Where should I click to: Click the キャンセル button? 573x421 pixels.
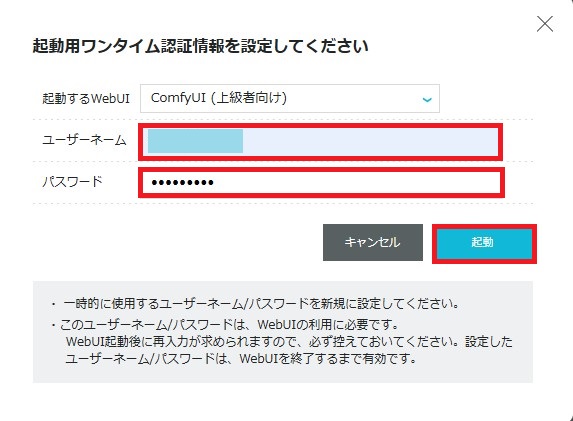click(373, 242)
